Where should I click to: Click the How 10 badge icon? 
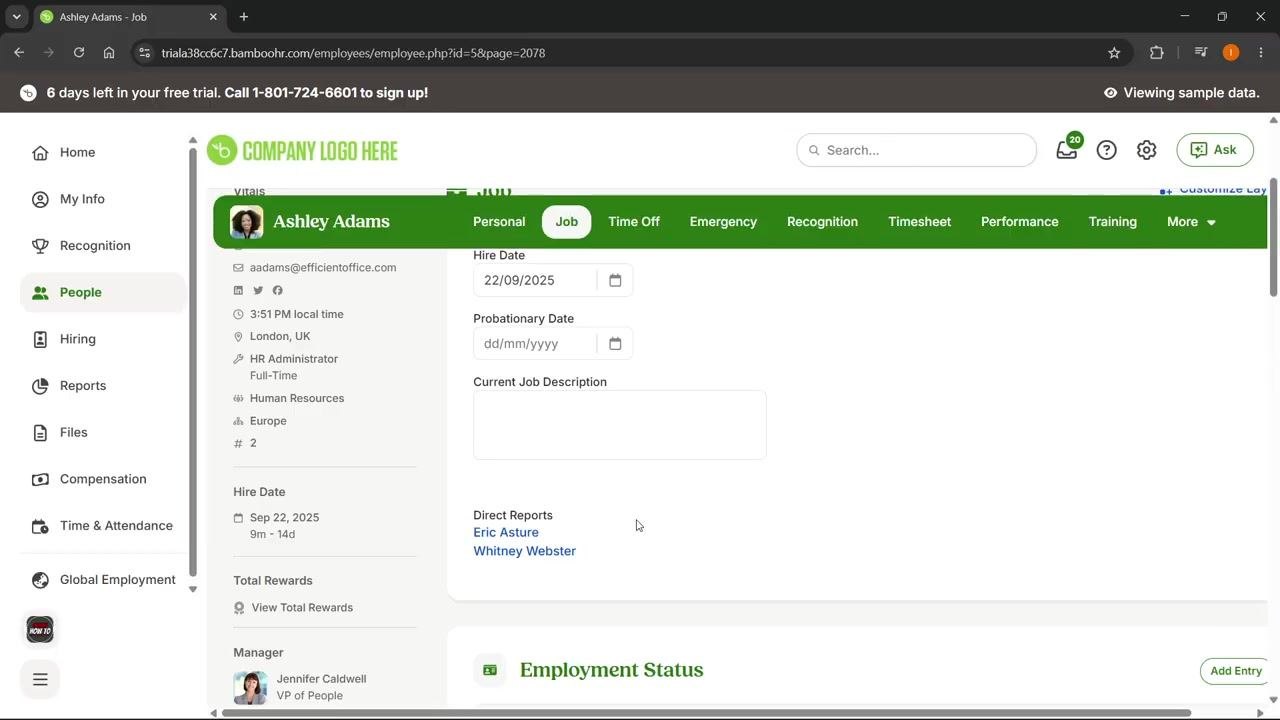(x=40, y=630)
